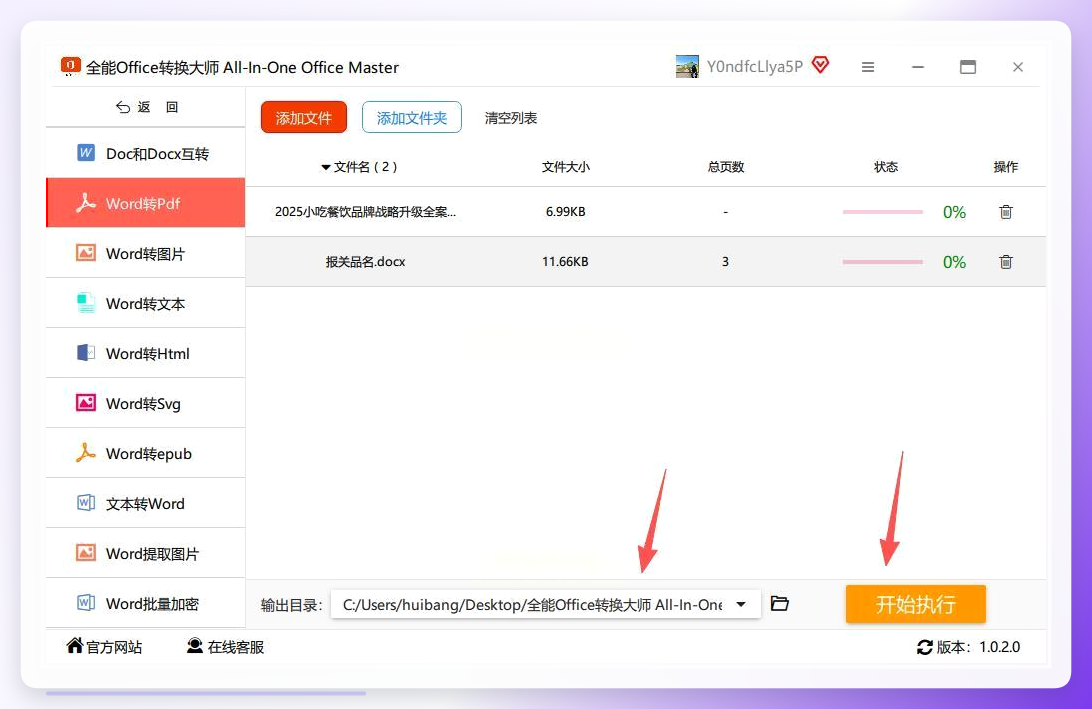Switch to the Word转图片 function
The image size is (1092, 709).
pos(146,254)
